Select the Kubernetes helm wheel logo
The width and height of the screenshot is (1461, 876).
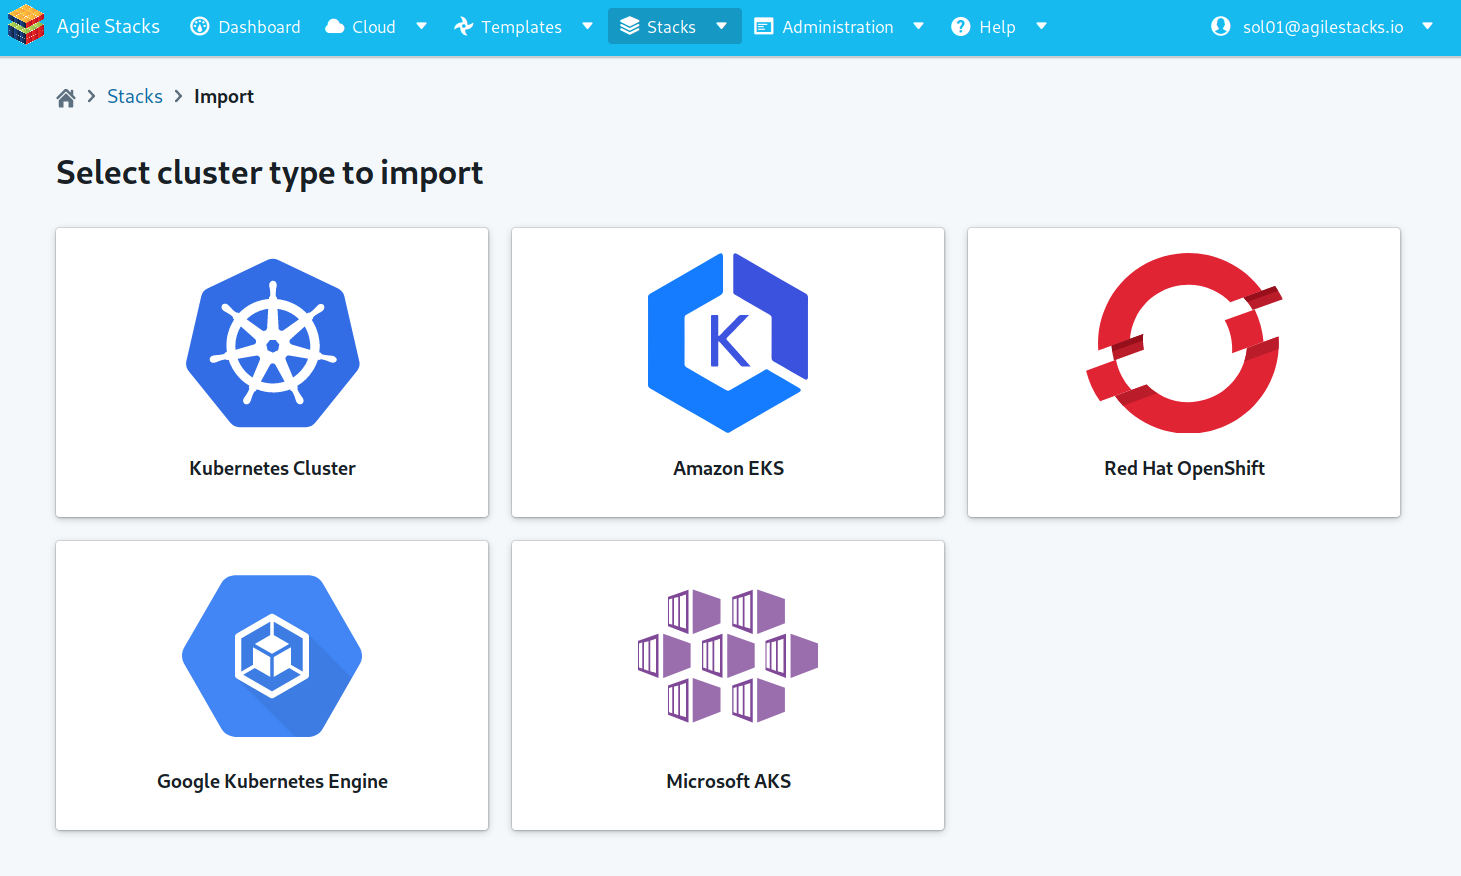click(273, 345)
